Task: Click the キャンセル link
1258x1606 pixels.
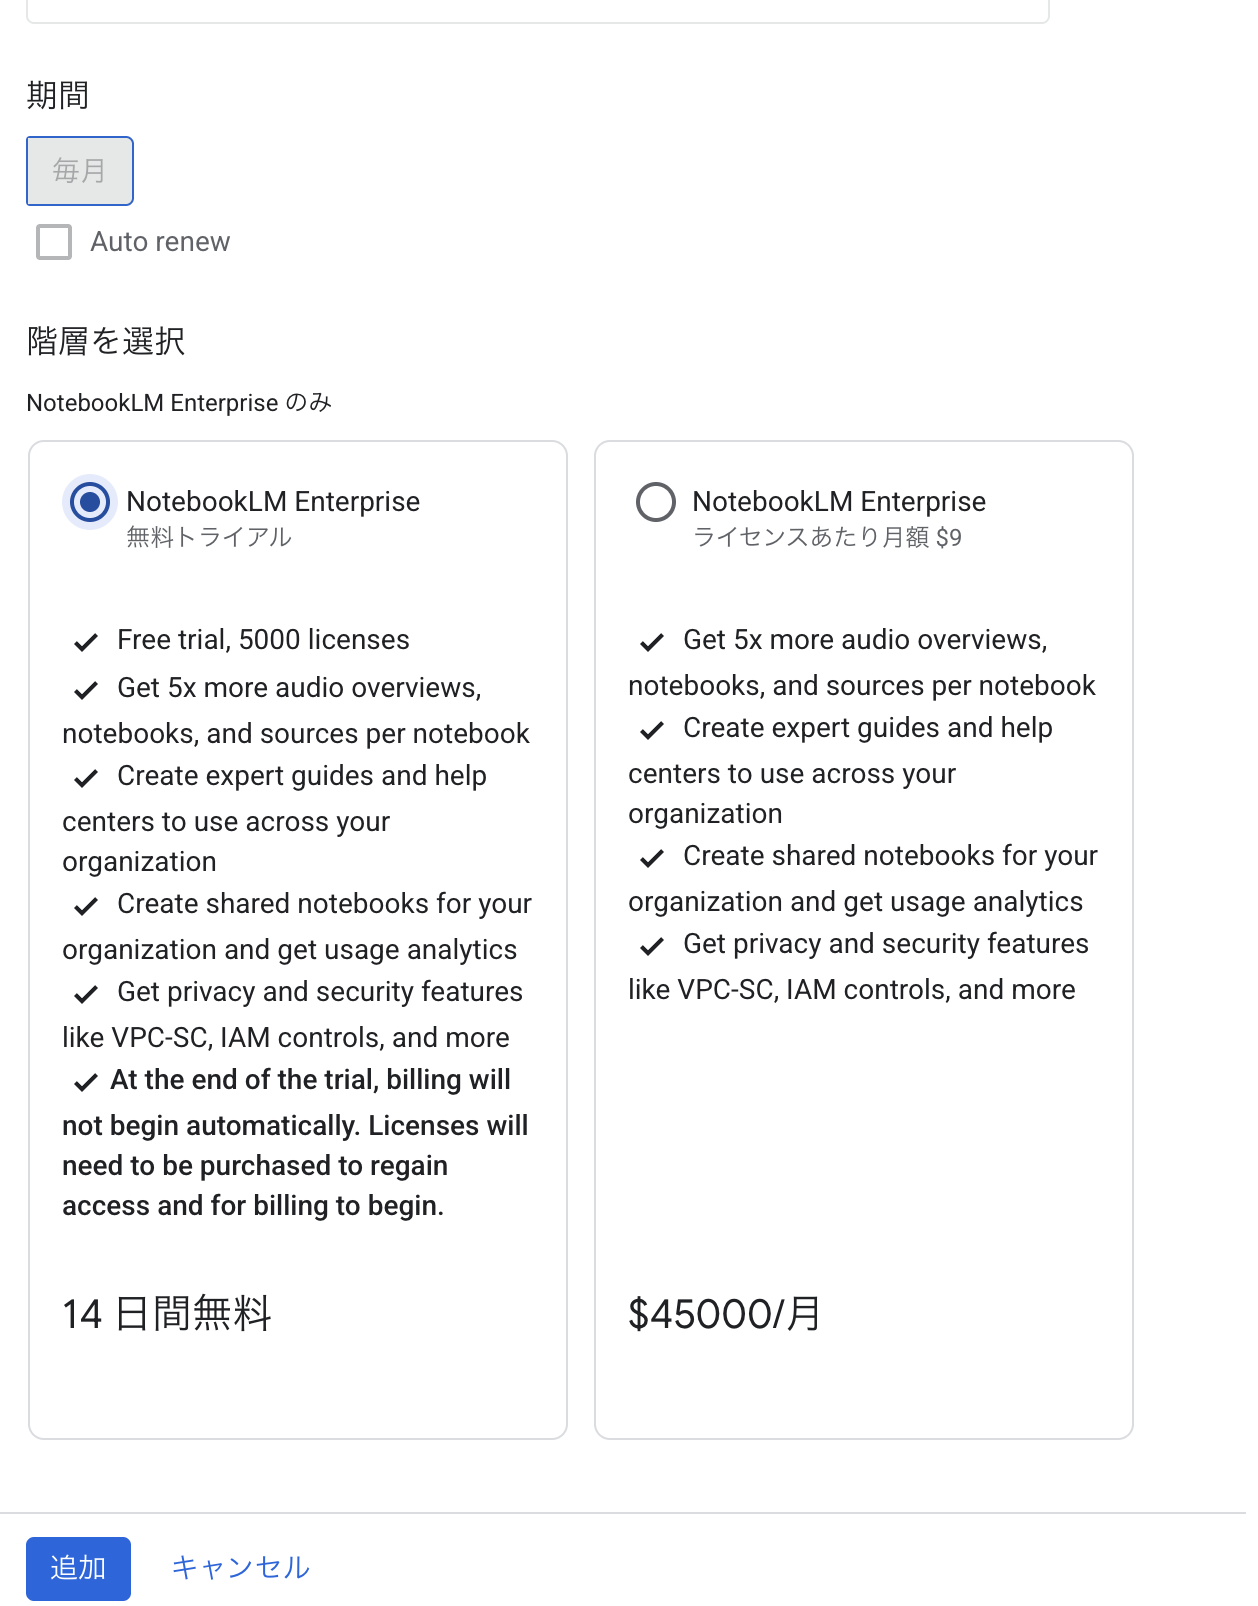Action: click(240, 1568)
